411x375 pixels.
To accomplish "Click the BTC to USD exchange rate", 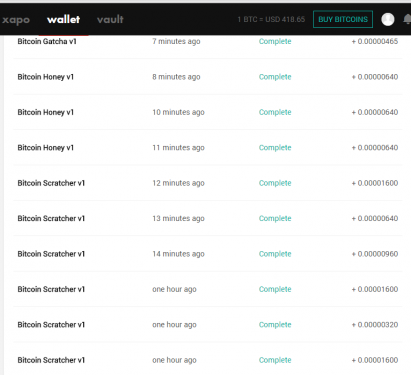I will (x=271, y=19).
